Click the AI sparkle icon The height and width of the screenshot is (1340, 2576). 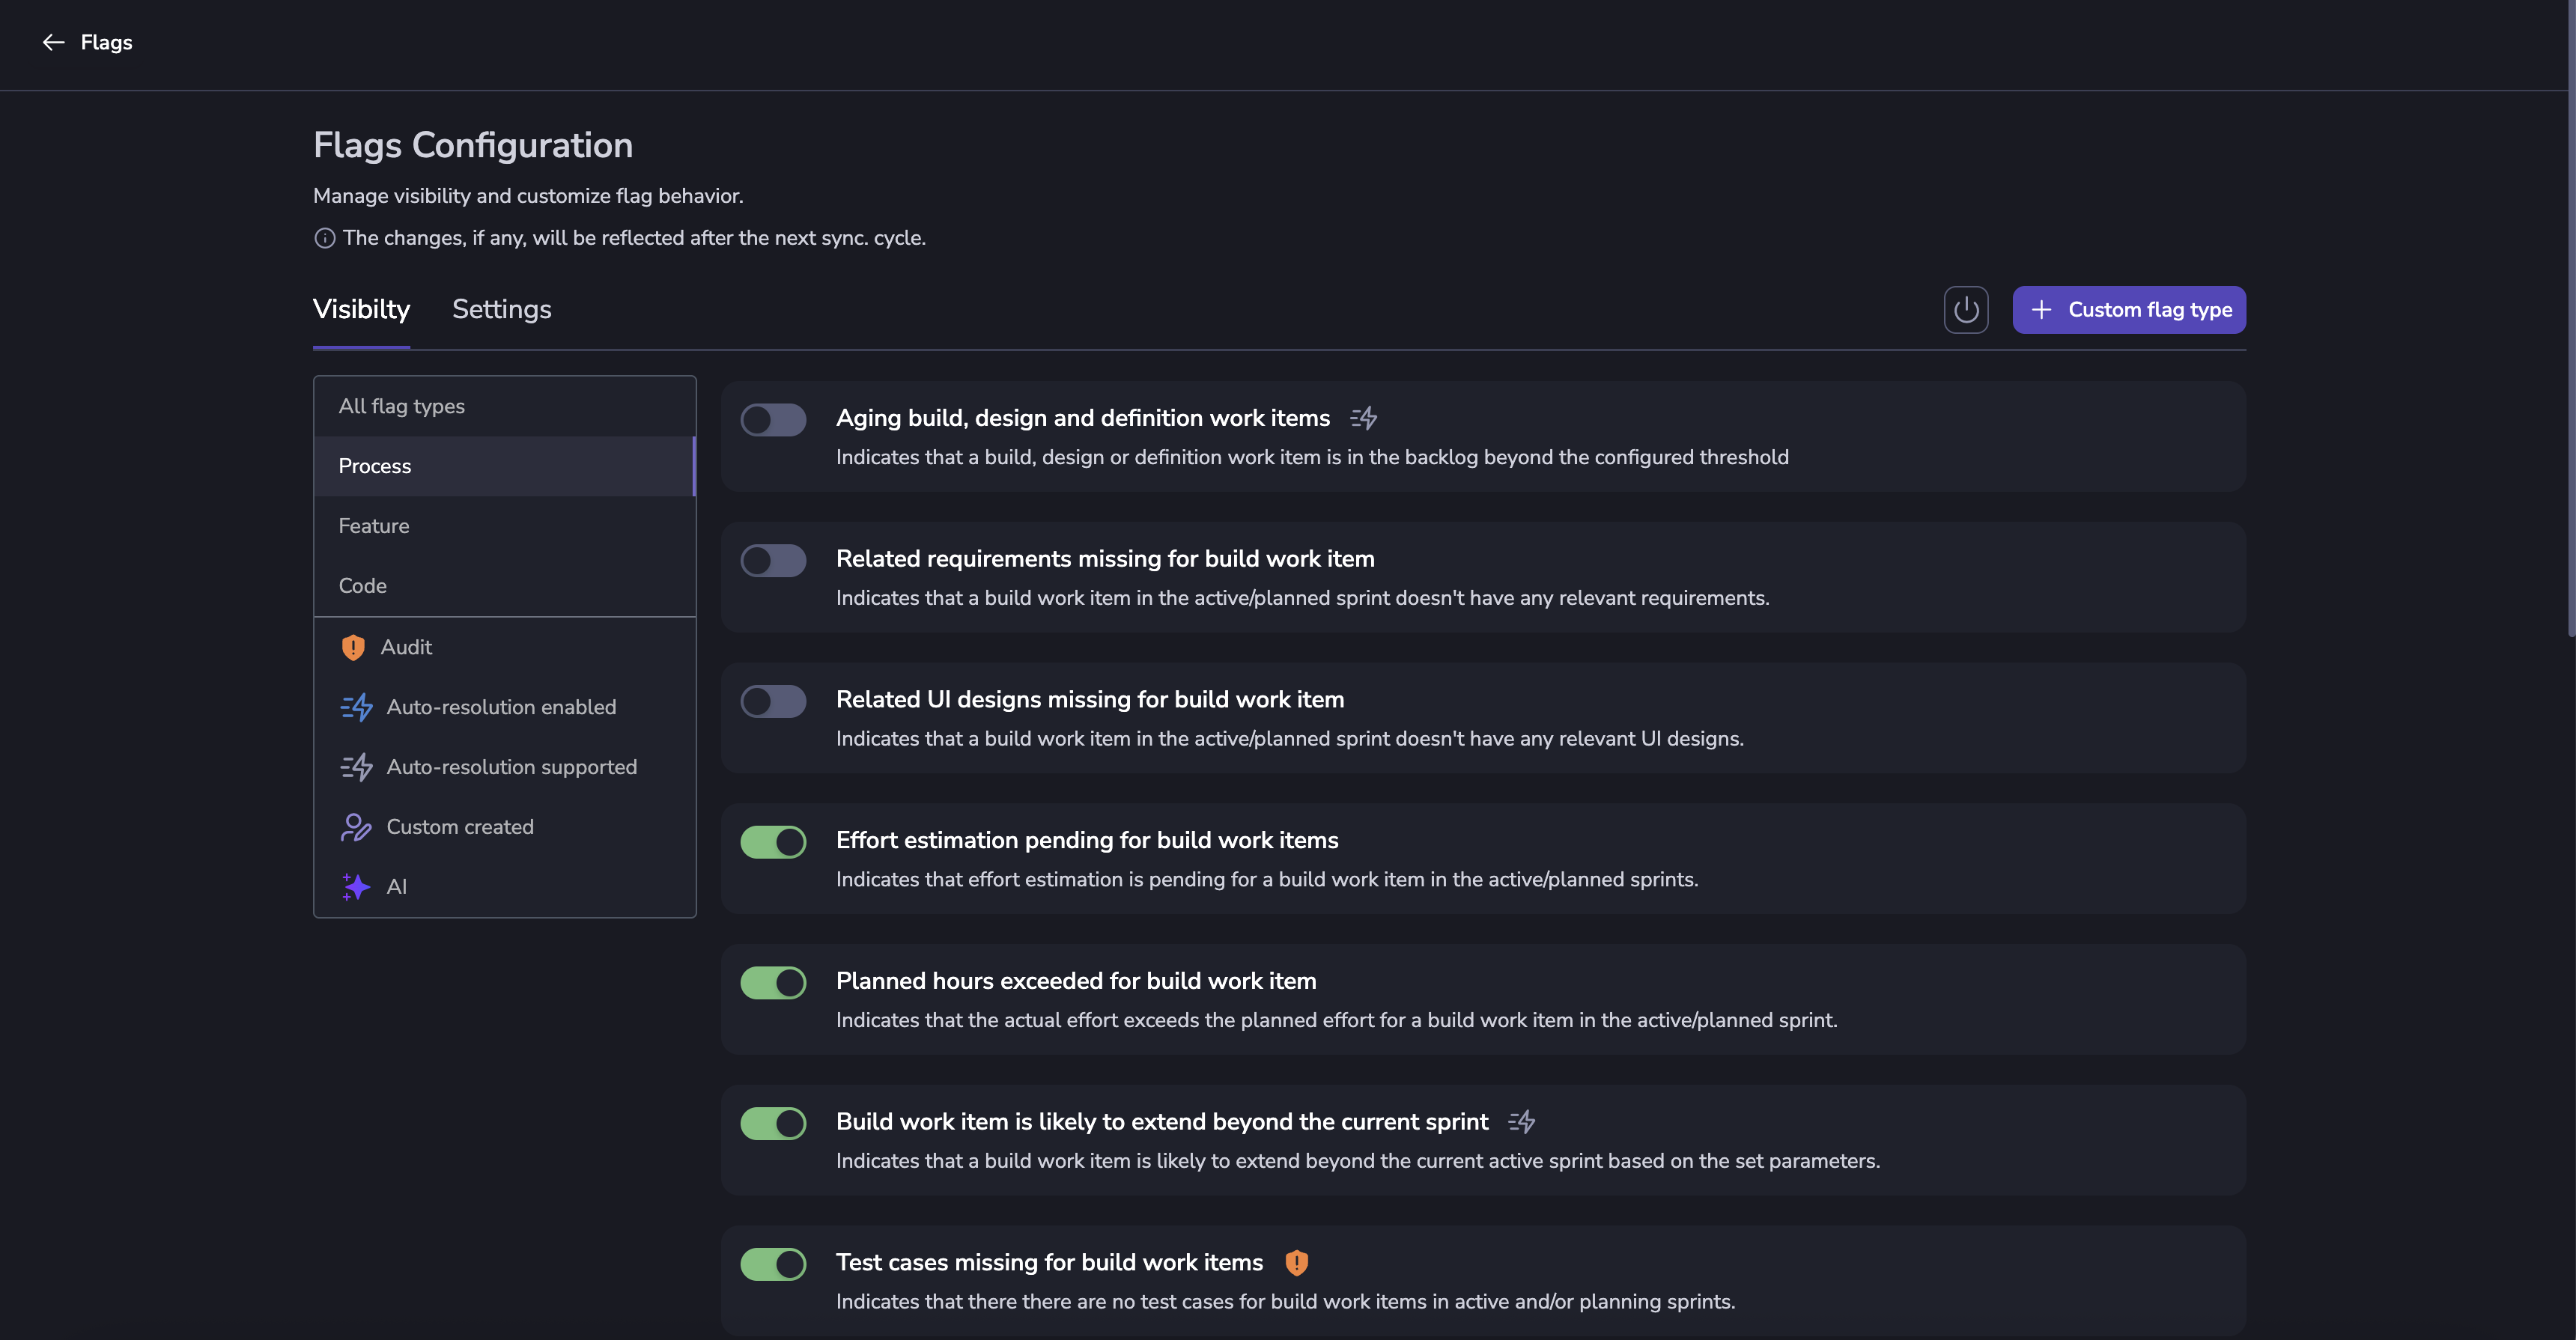tap(356, 887)
